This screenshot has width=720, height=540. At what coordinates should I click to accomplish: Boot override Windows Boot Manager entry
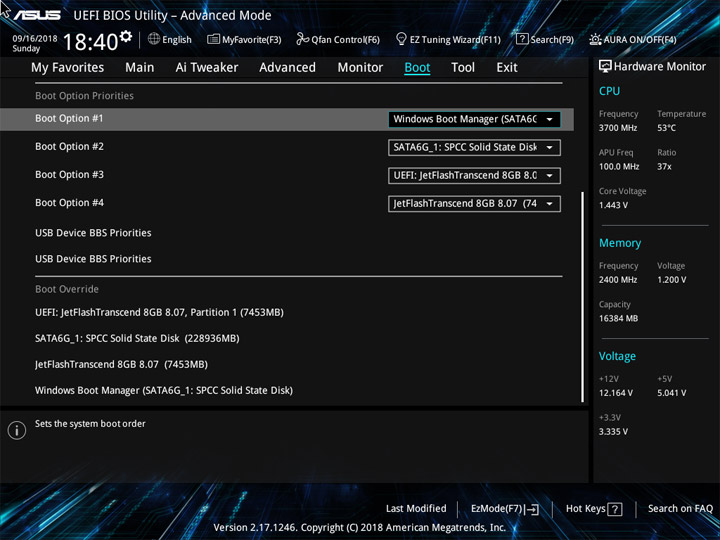click(164, 390)
